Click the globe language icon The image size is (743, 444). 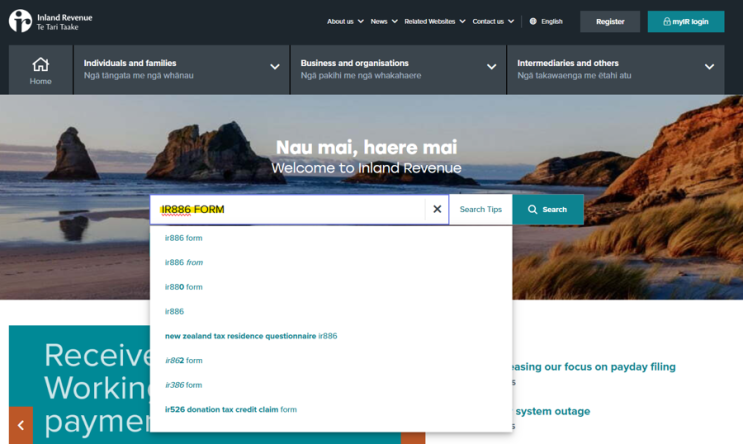click(x=533, y=21)
